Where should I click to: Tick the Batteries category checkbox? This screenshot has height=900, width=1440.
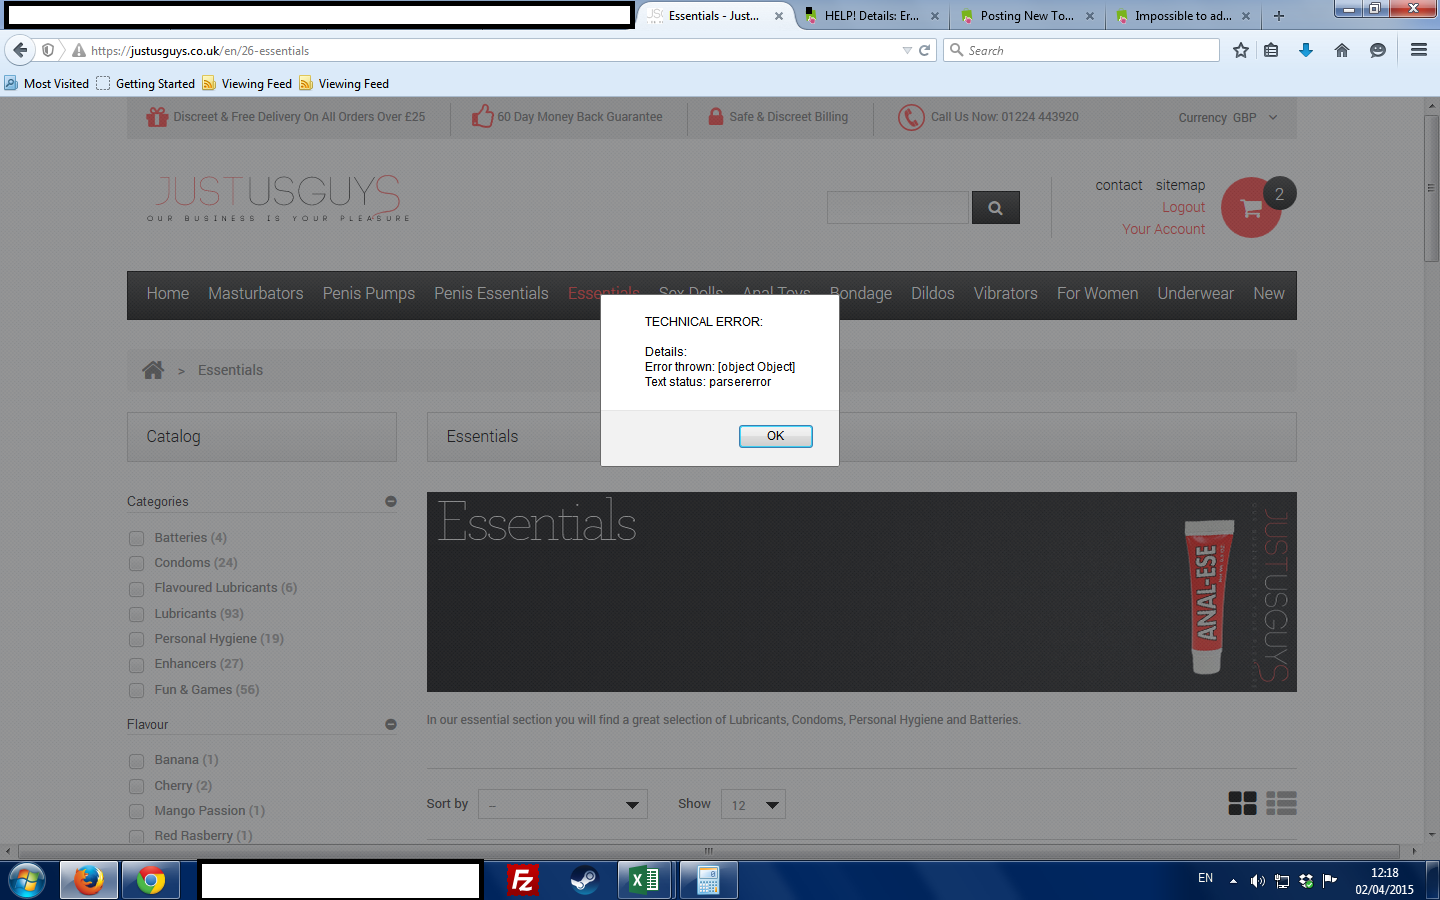coord(136,538)
